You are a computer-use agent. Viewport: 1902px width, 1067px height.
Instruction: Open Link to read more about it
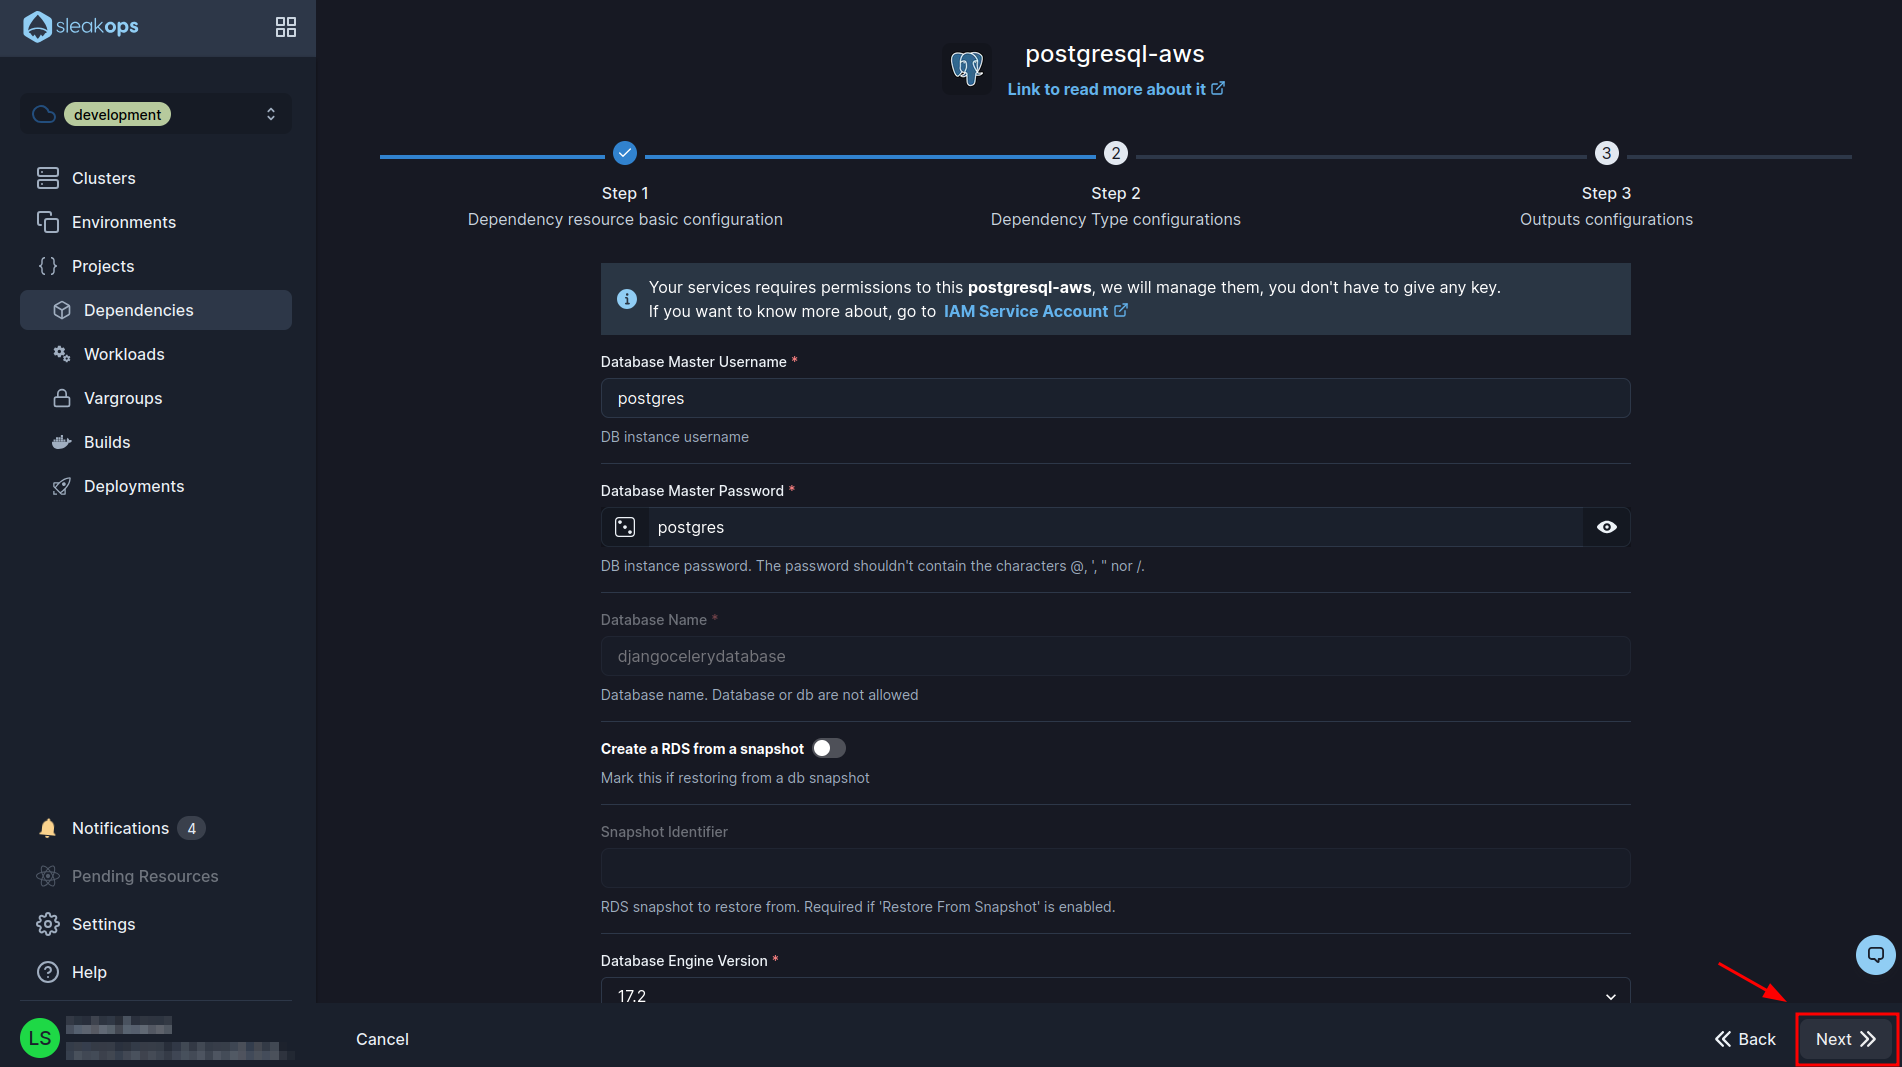(x=1116, y=89)
